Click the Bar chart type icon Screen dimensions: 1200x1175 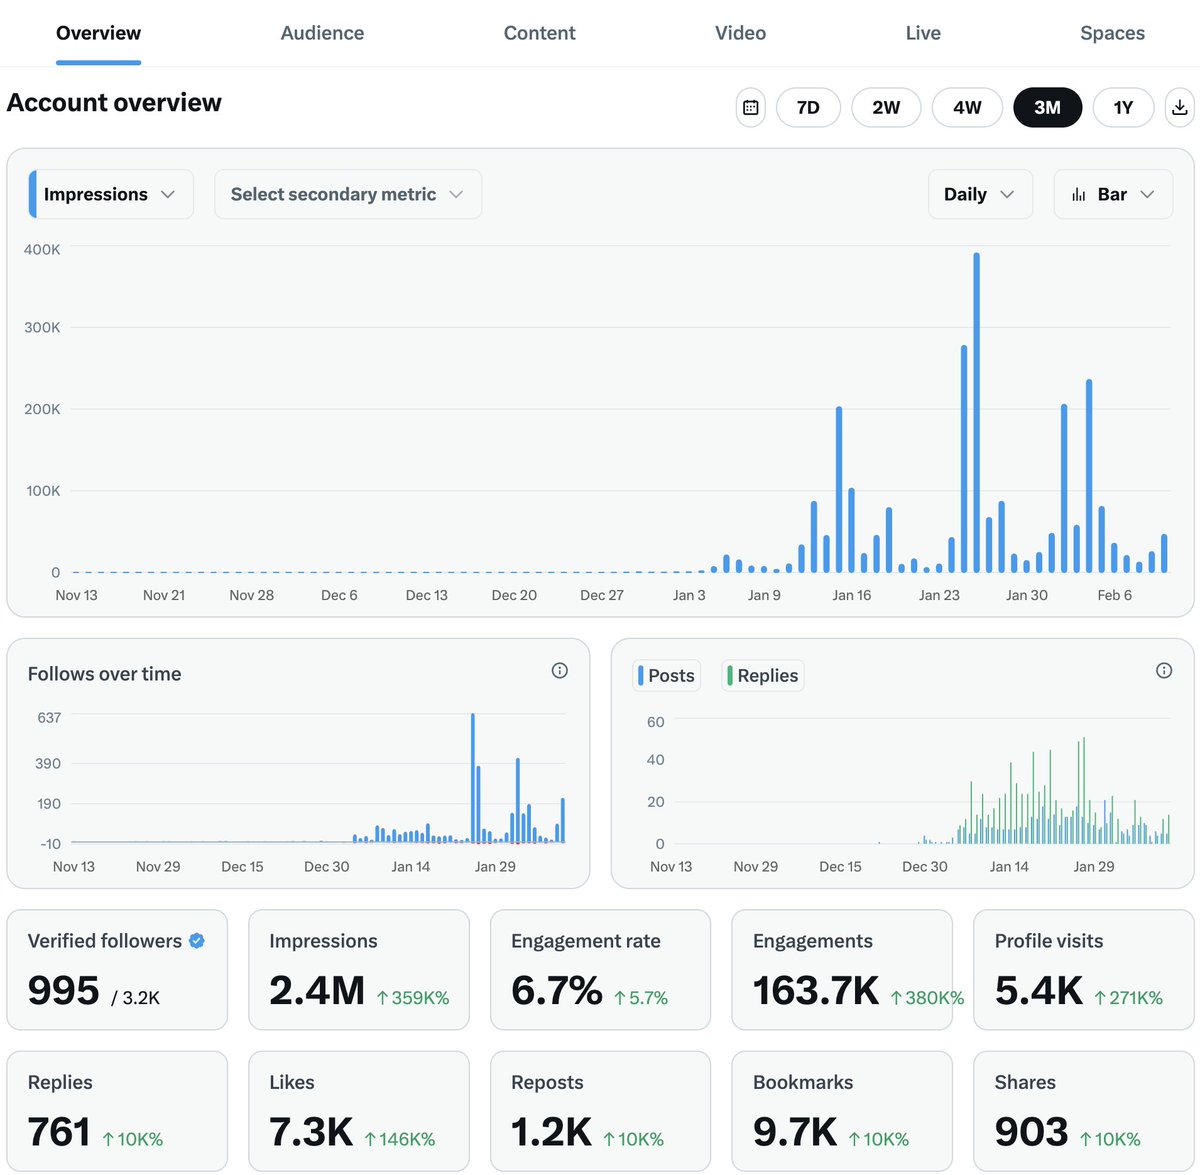pos(1078,194)
